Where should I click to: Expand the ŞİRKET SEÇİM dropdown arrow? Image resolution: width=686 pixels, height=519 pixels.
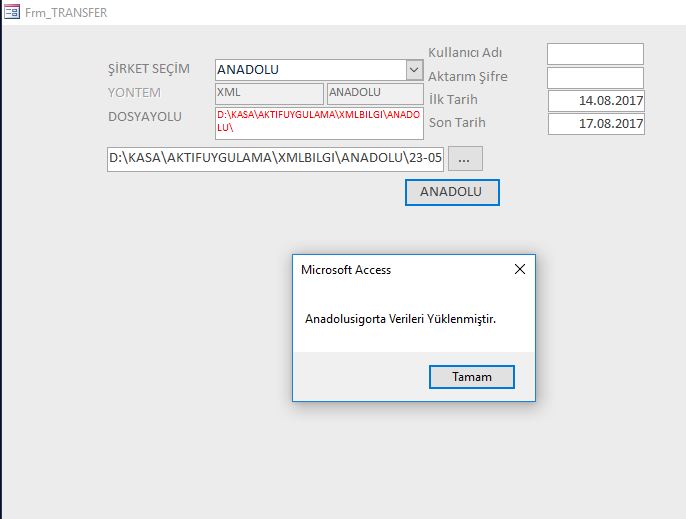pyautogui.click(x=414, y=70)
